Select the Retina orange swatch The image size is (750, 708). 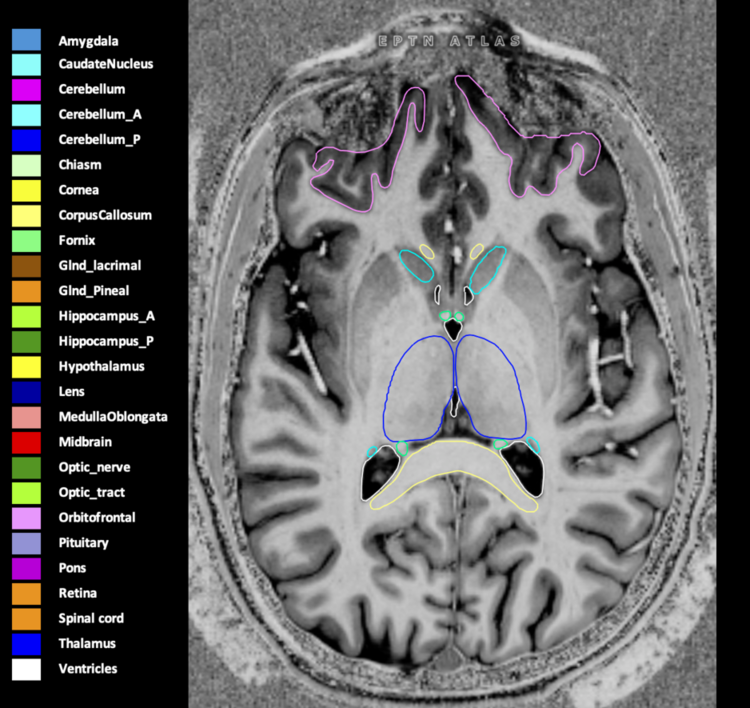coord(26,594)
